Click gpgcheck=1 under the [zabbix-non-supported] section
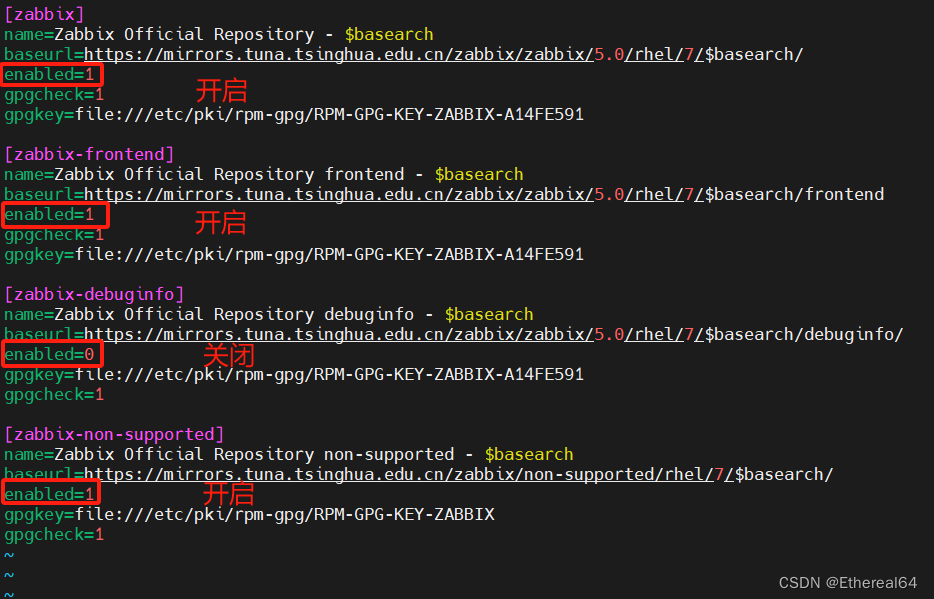 pos(54,535)
